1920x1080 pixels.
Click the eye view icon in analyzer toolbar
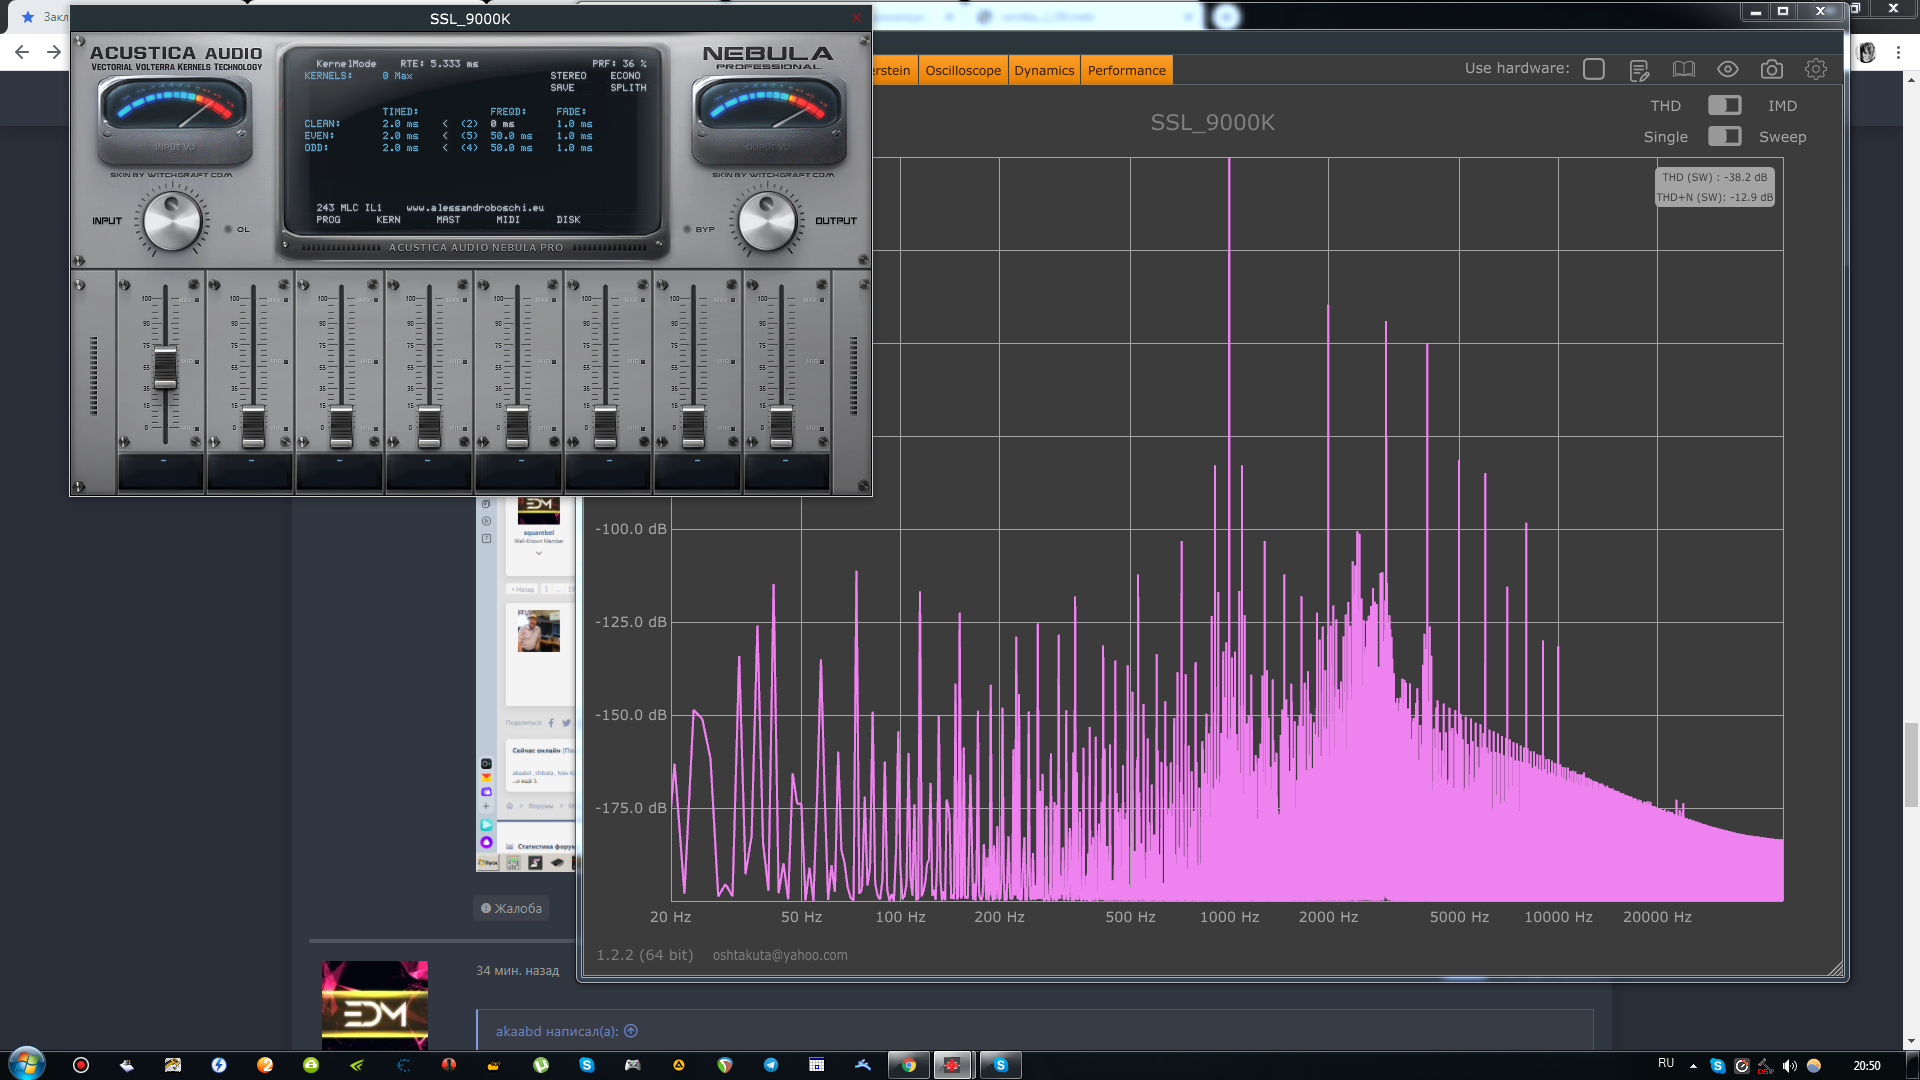(1728, 69)
